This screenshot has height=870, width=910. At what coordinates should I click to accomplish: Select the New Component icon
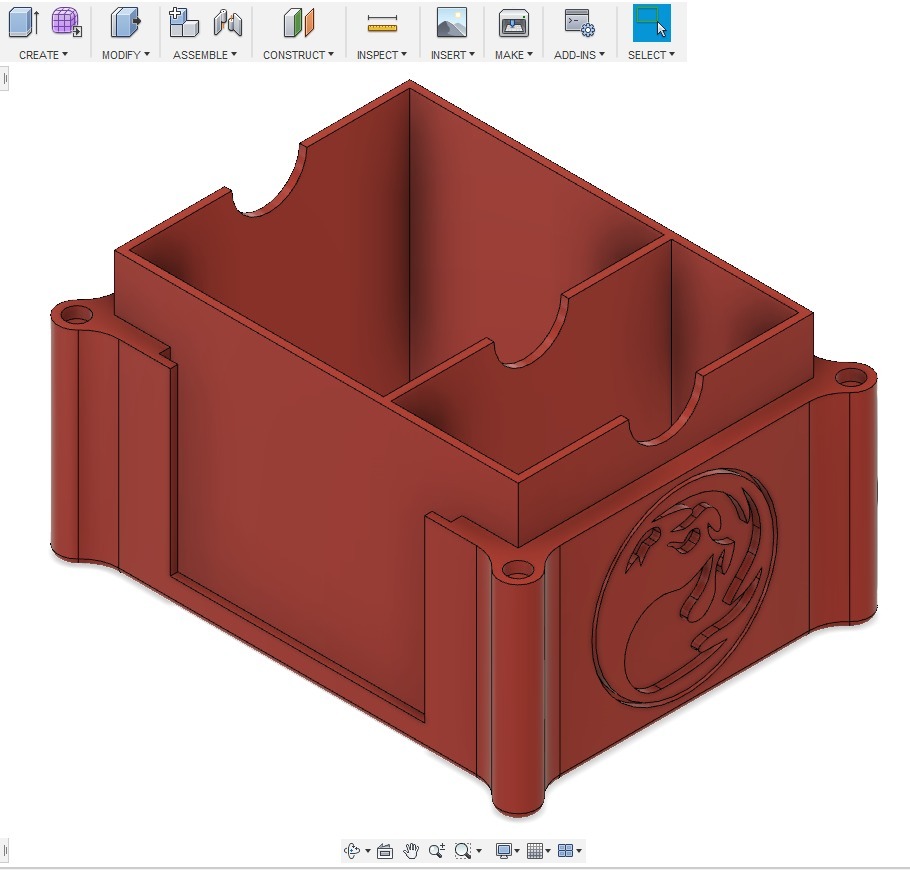pos(184,22)
